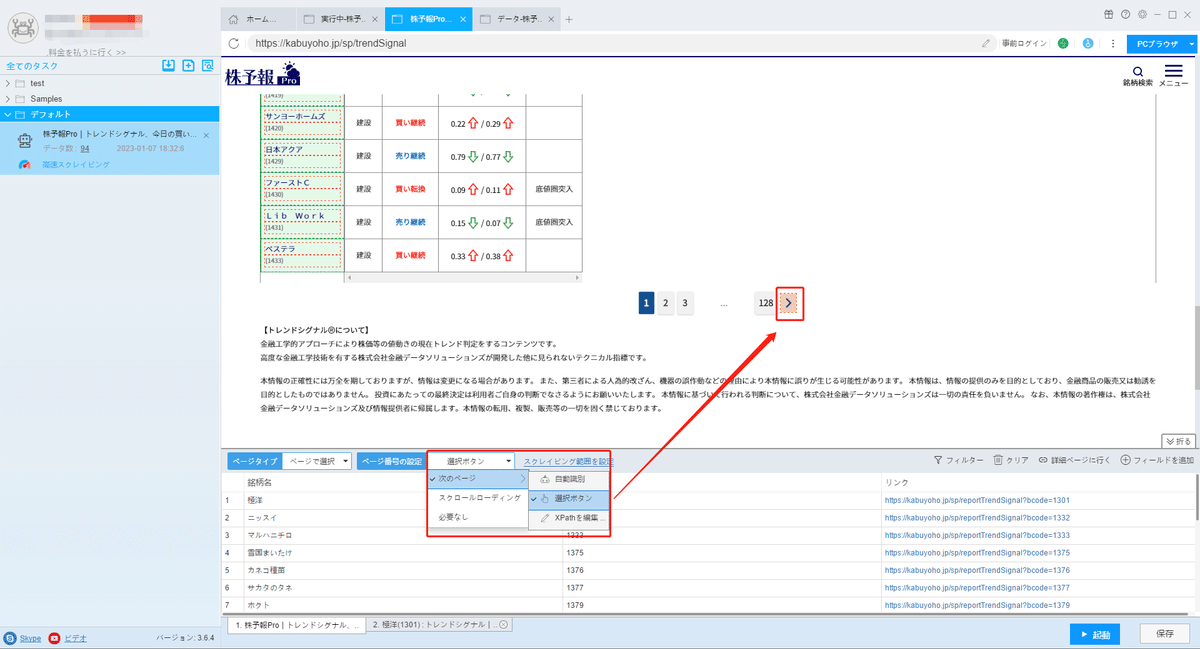The image size is (1200, 649).
Task: Collapse the panel with 折る button
Action: 1178,440
